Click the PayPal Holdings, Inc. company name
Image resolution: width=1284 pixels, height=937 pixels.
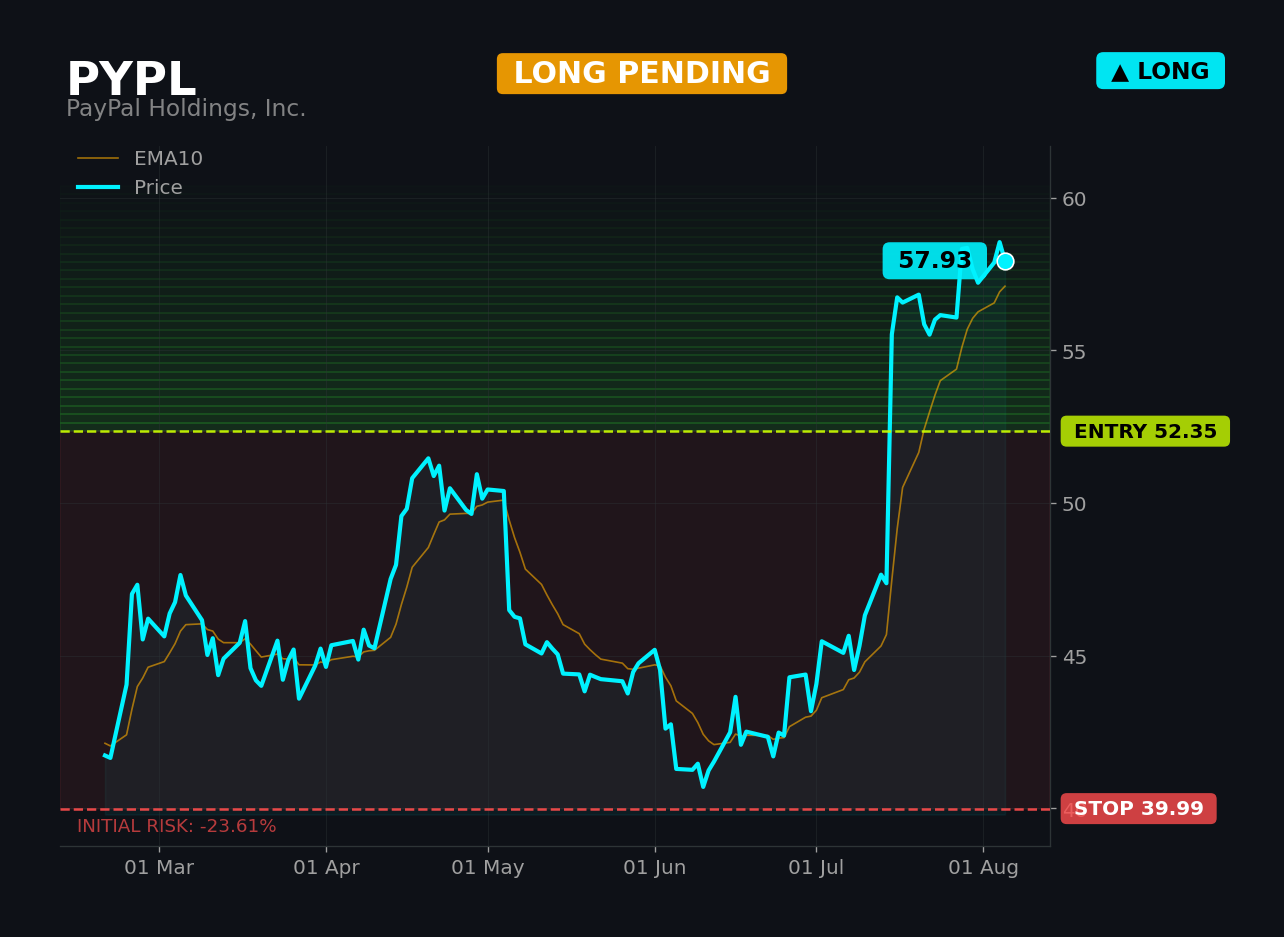click(186, 109)
